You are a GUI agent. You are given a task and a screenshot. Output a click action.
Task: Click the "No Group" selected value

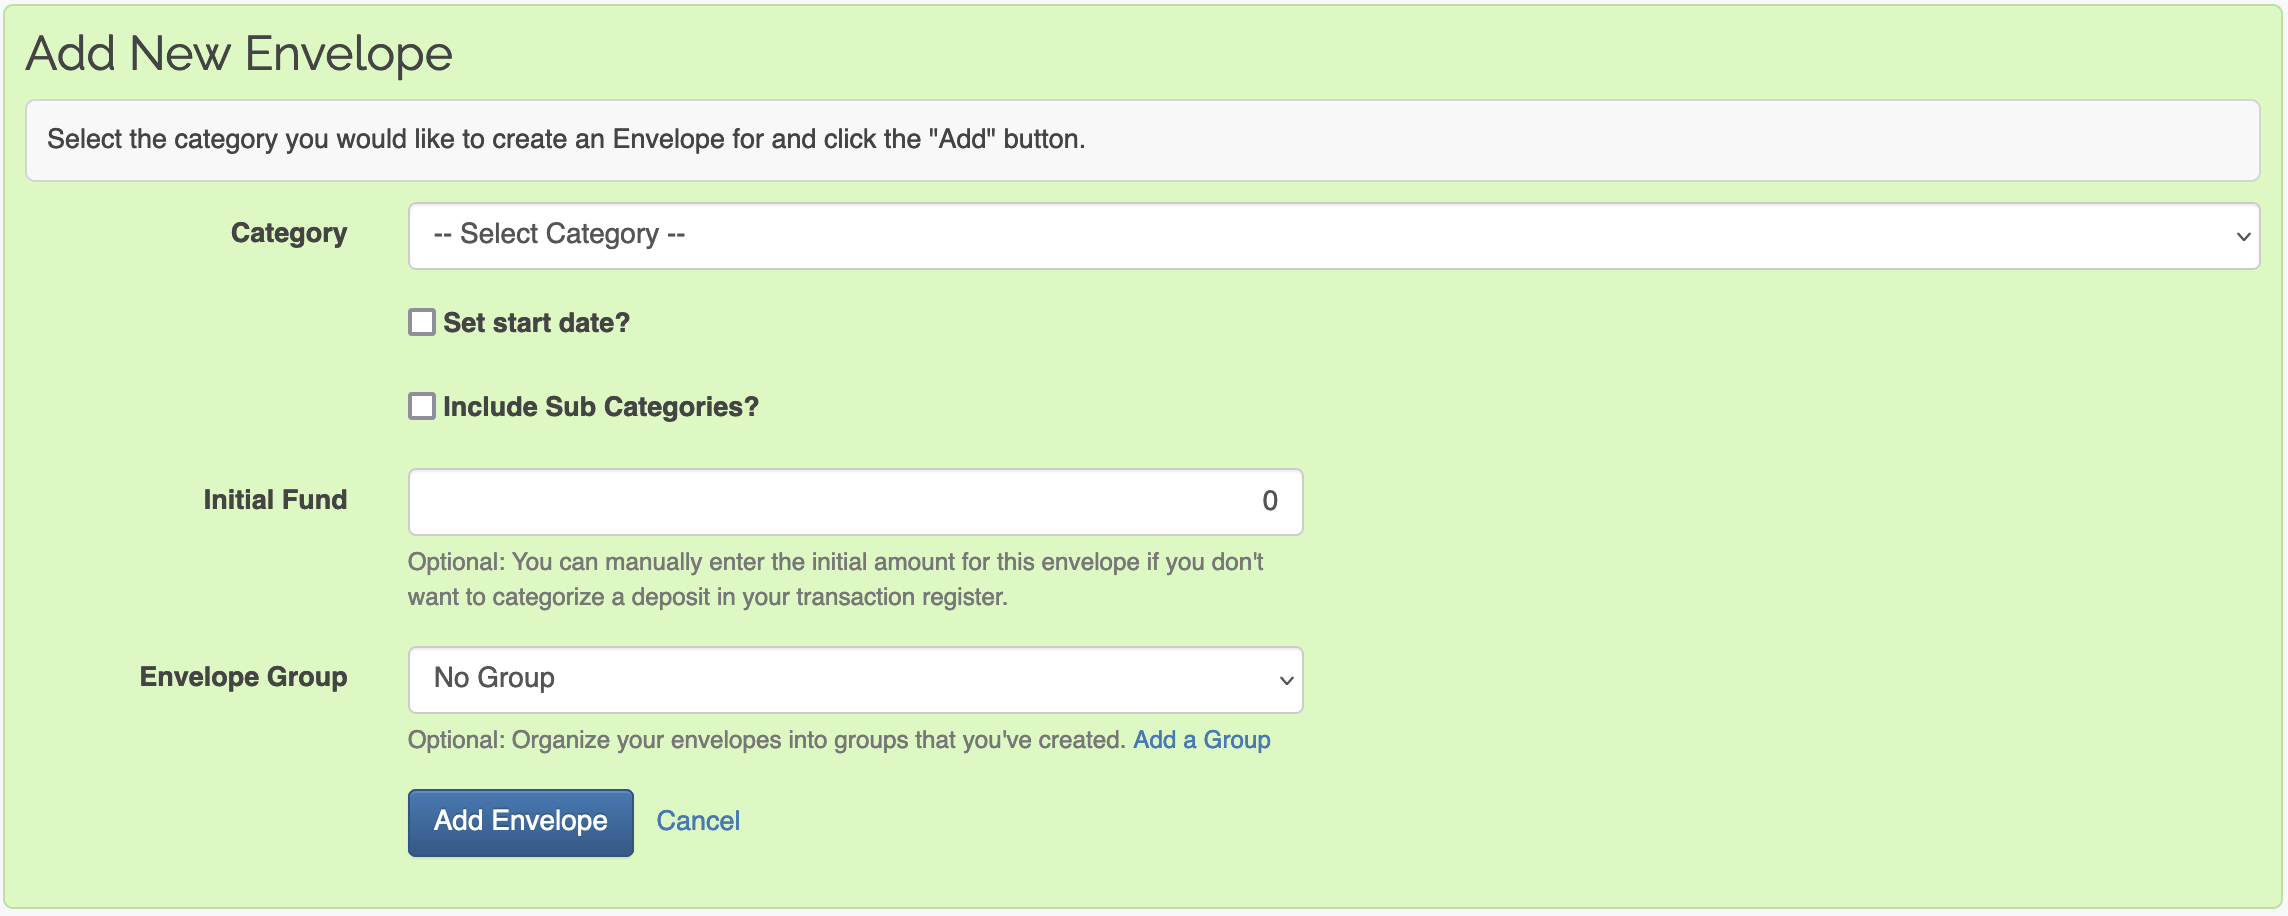coord(494,678)
